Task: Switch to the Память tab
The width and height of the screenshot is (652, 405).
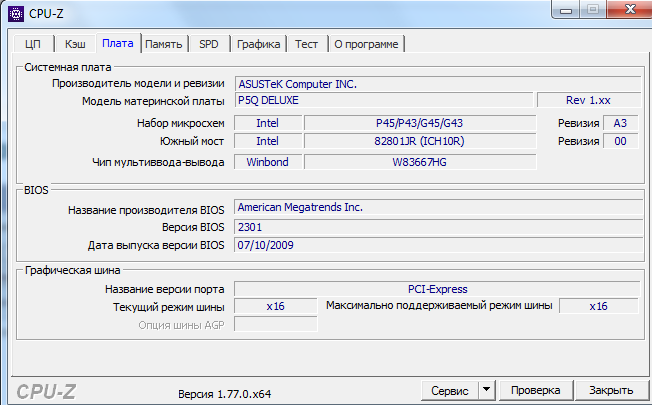Action: point(164,44)
